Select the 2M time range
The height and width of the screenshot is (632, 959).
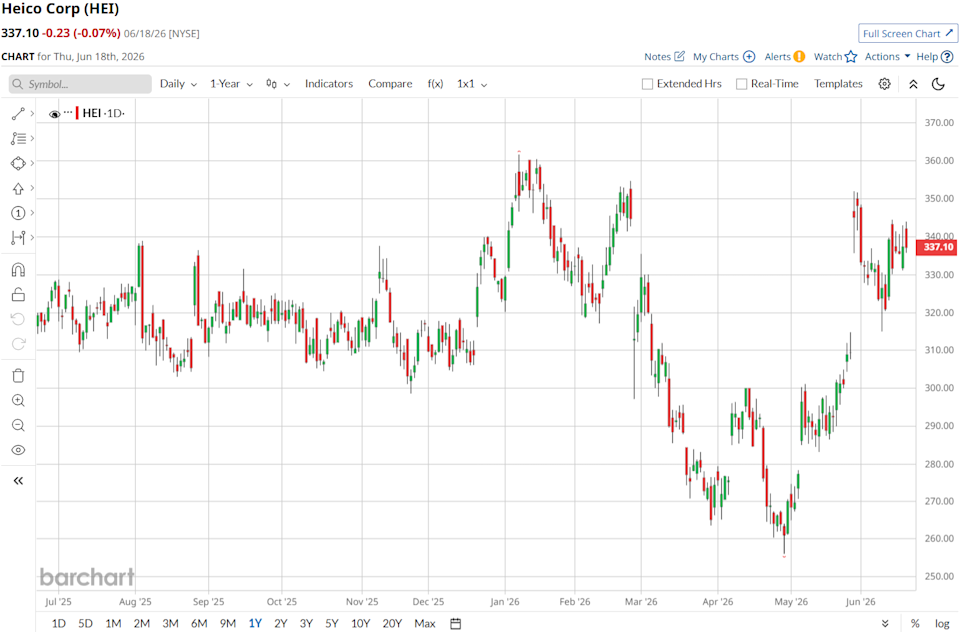point(142,623)
